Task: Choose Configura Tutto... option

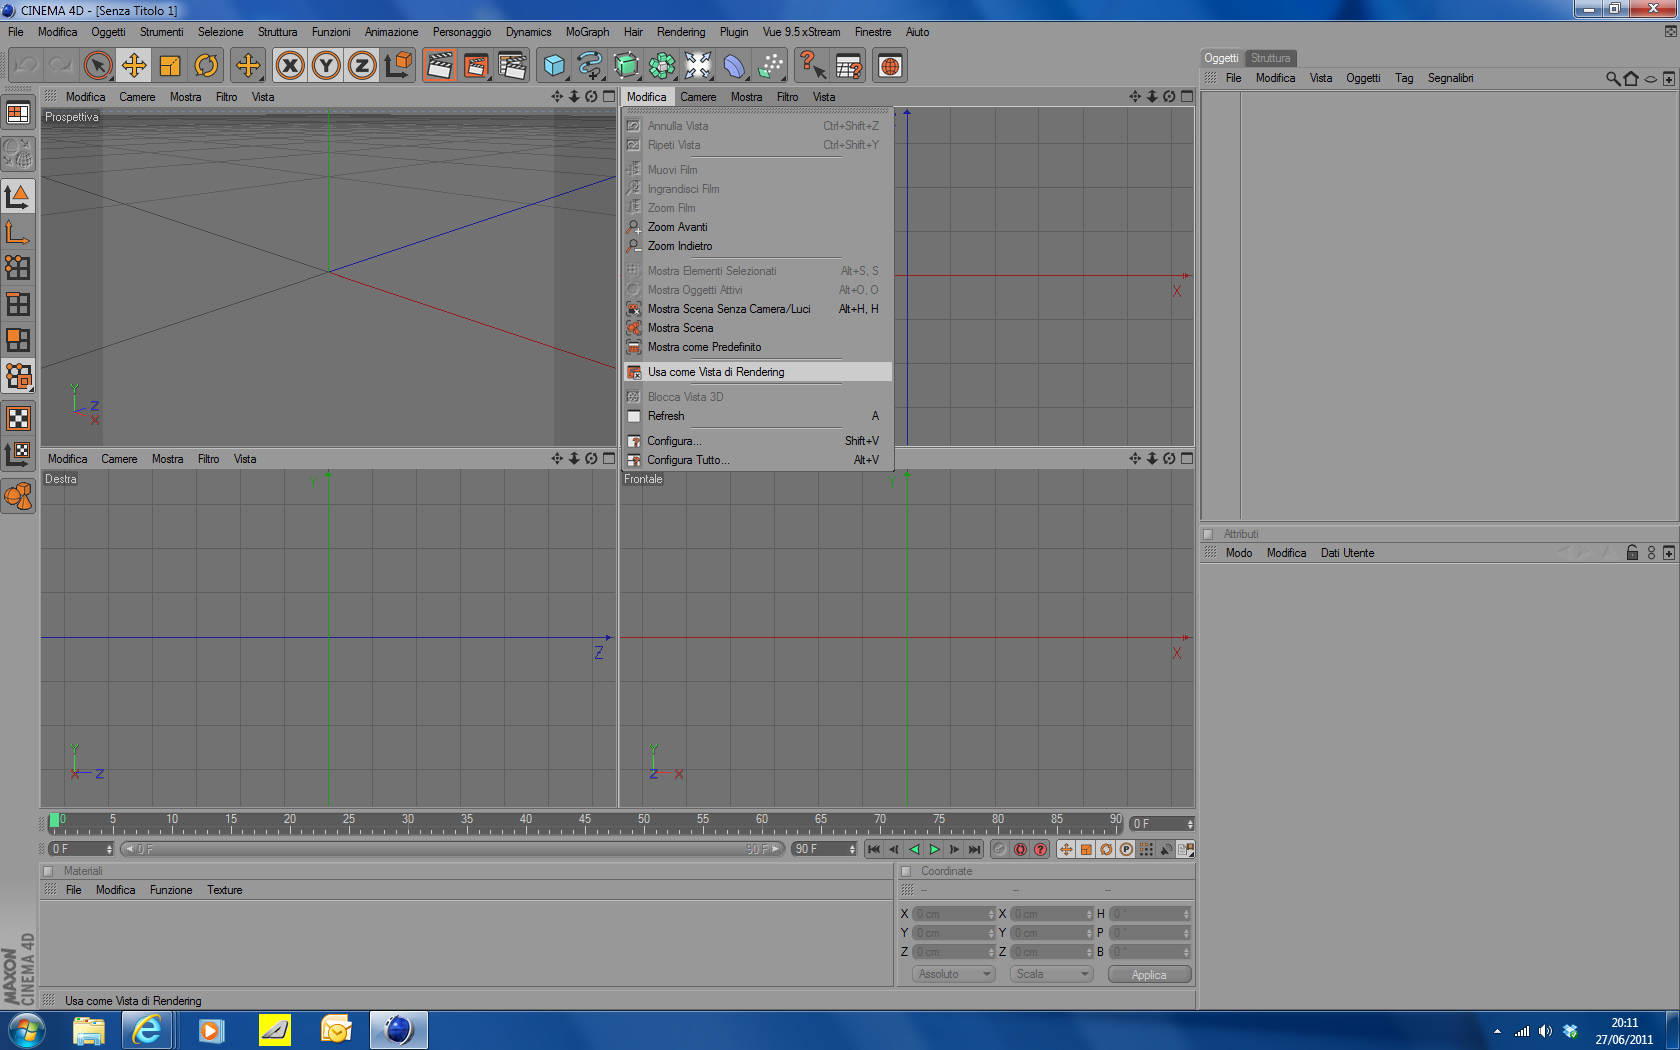Action: (x=757, y=460)
